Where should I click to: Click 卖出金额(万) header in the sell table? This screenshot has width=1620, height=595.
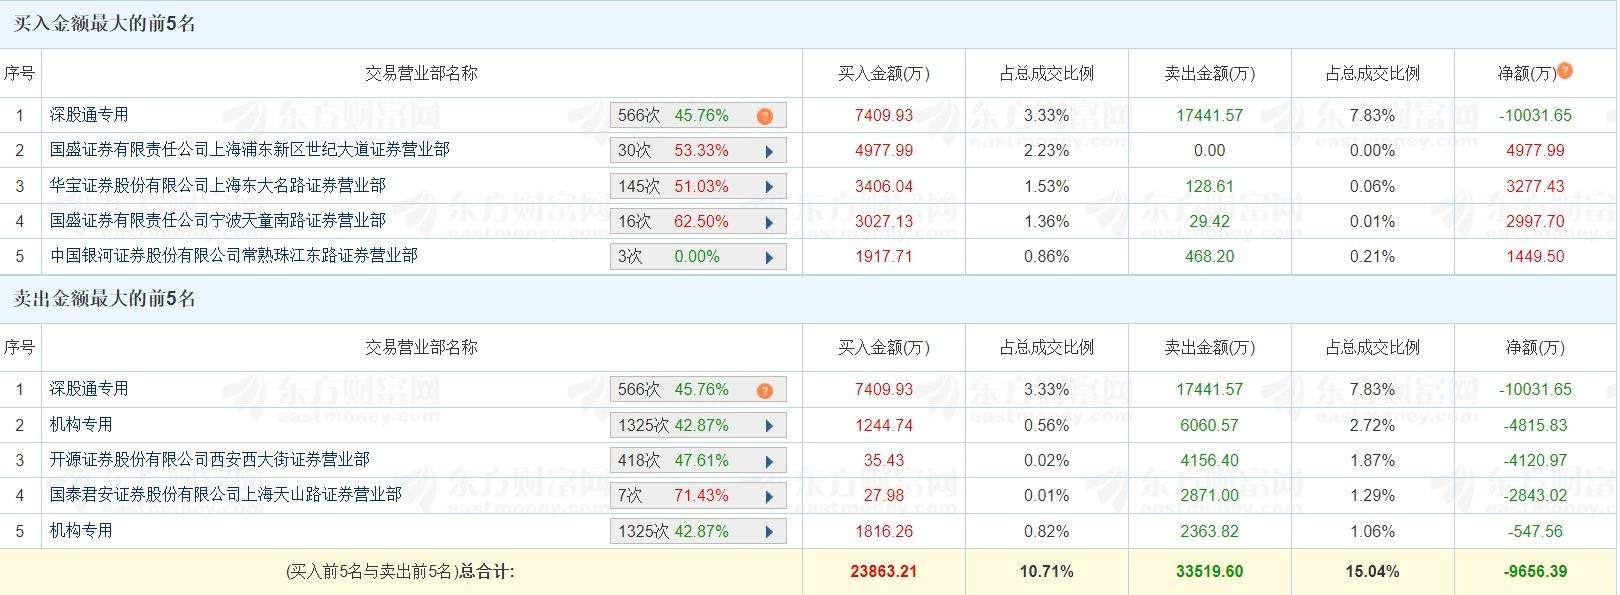1209,347
